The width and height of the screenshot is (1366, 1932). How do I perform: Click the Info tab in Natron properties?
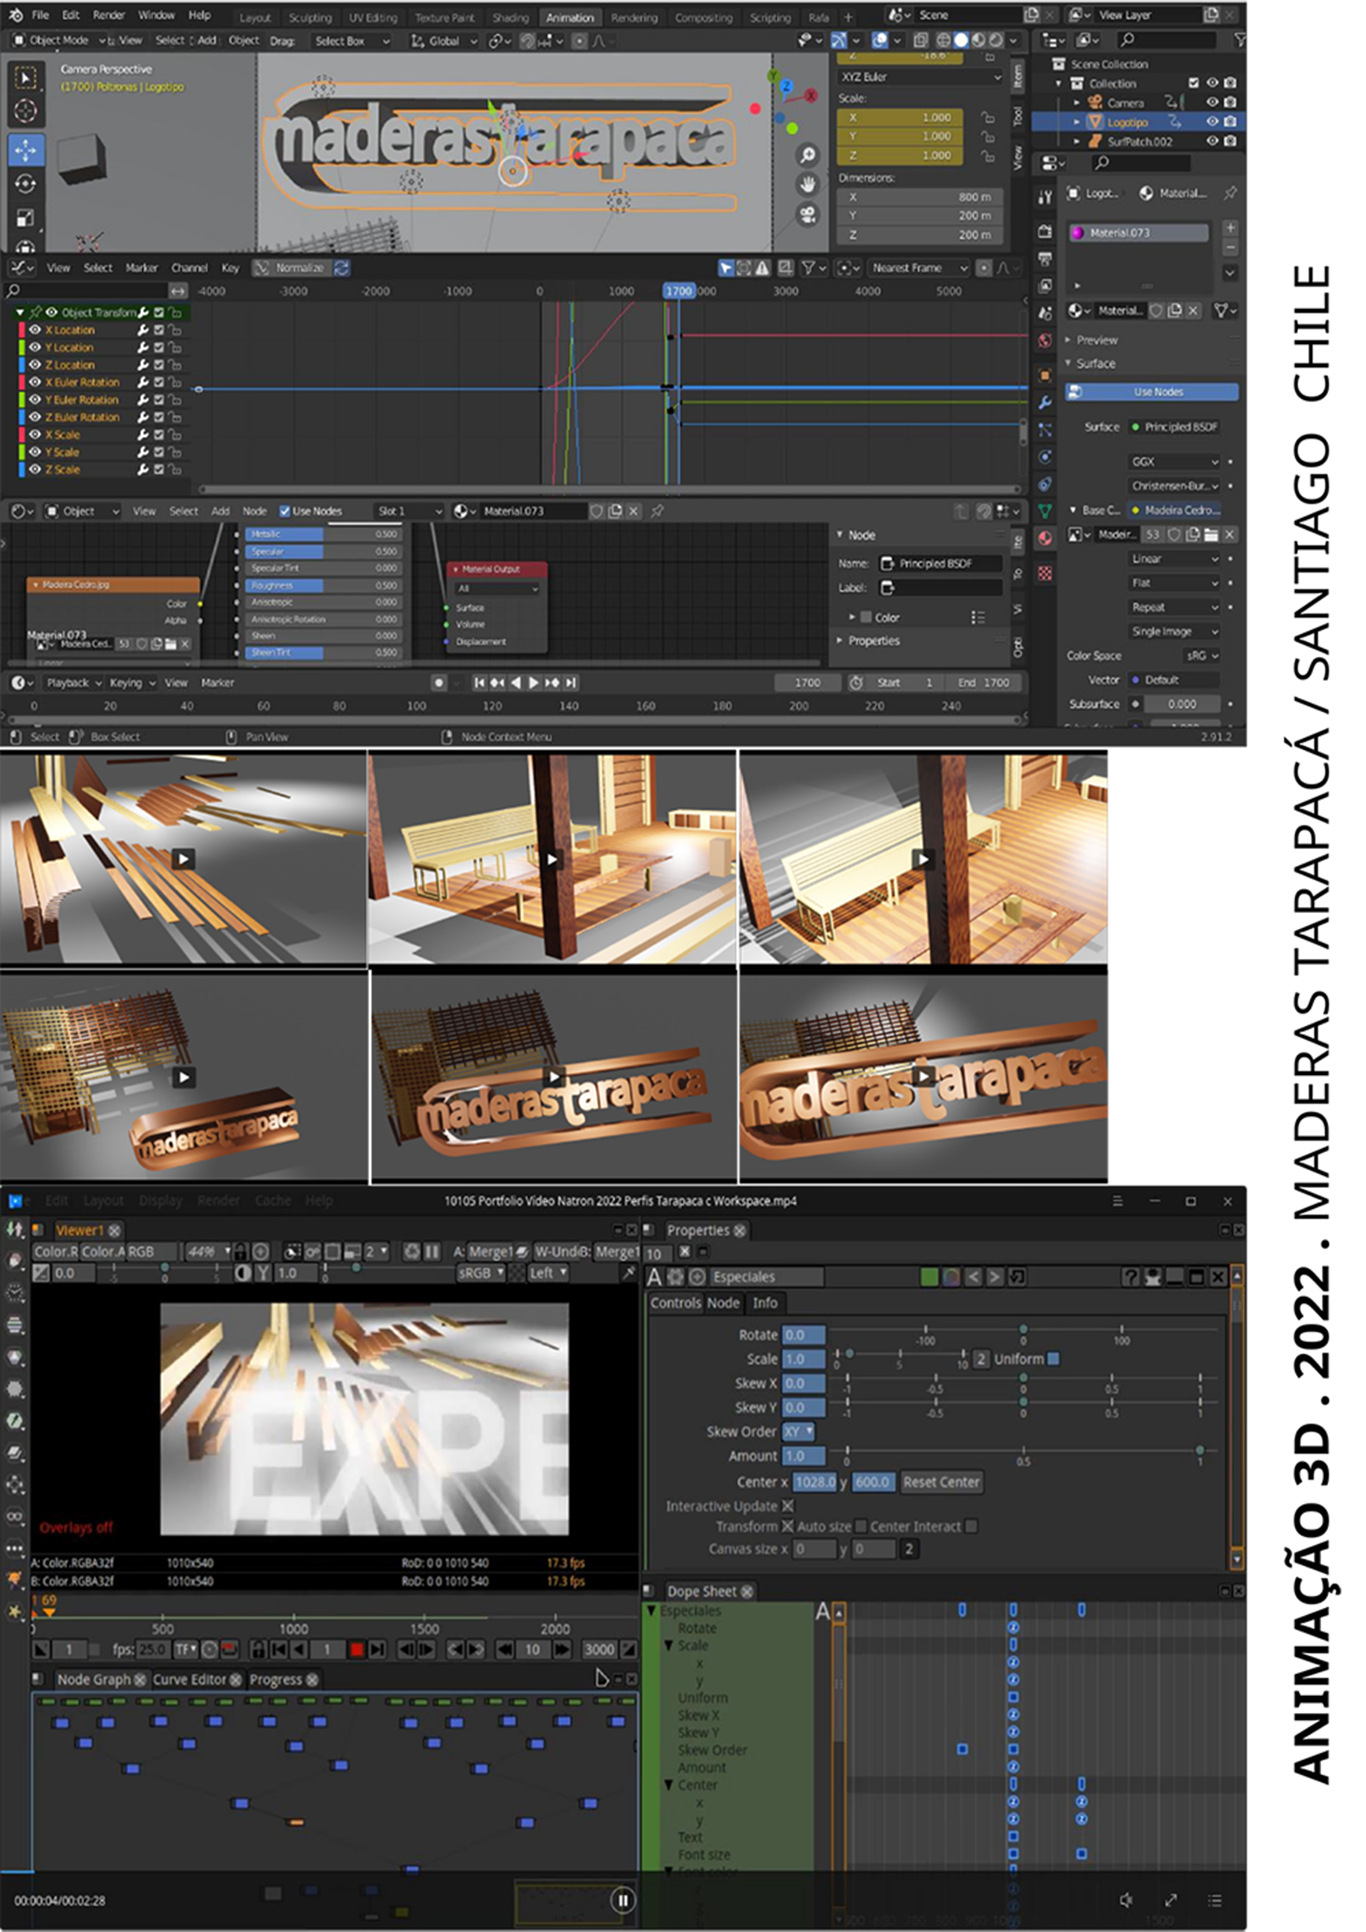coord(765,1303)
